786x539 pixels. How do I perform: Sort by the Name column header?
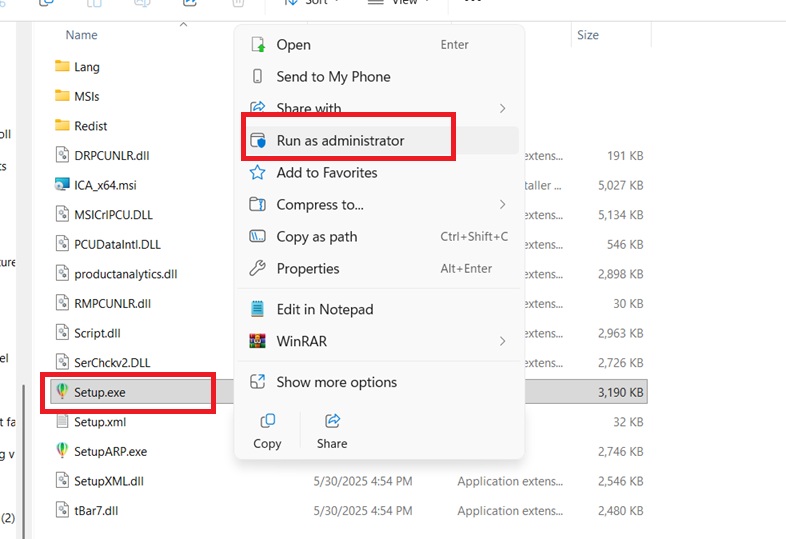(82, 35)
